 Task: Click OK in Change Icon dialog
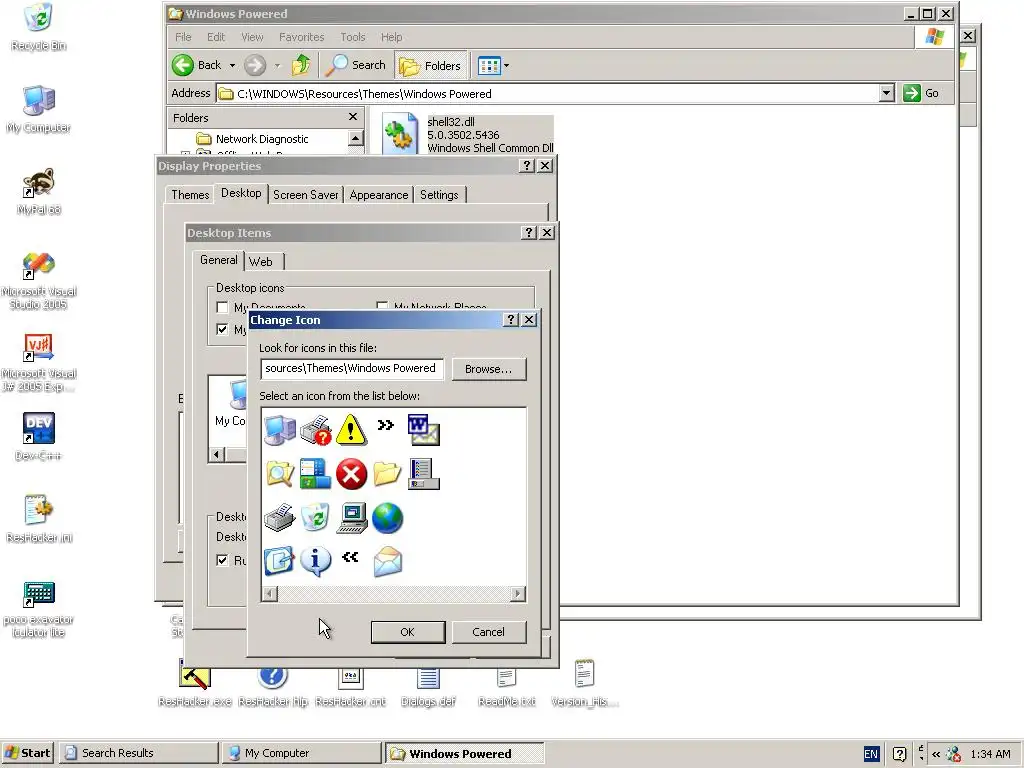pos(408,632)
